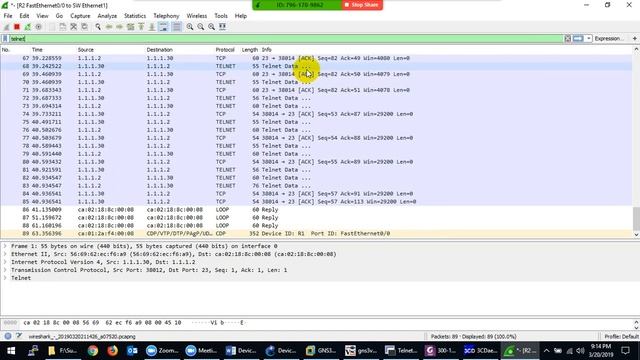This screenshot has width=640, height=360.
Task: Open the Analyze menu
Action: pyautogui.click(x=107, y=16)
